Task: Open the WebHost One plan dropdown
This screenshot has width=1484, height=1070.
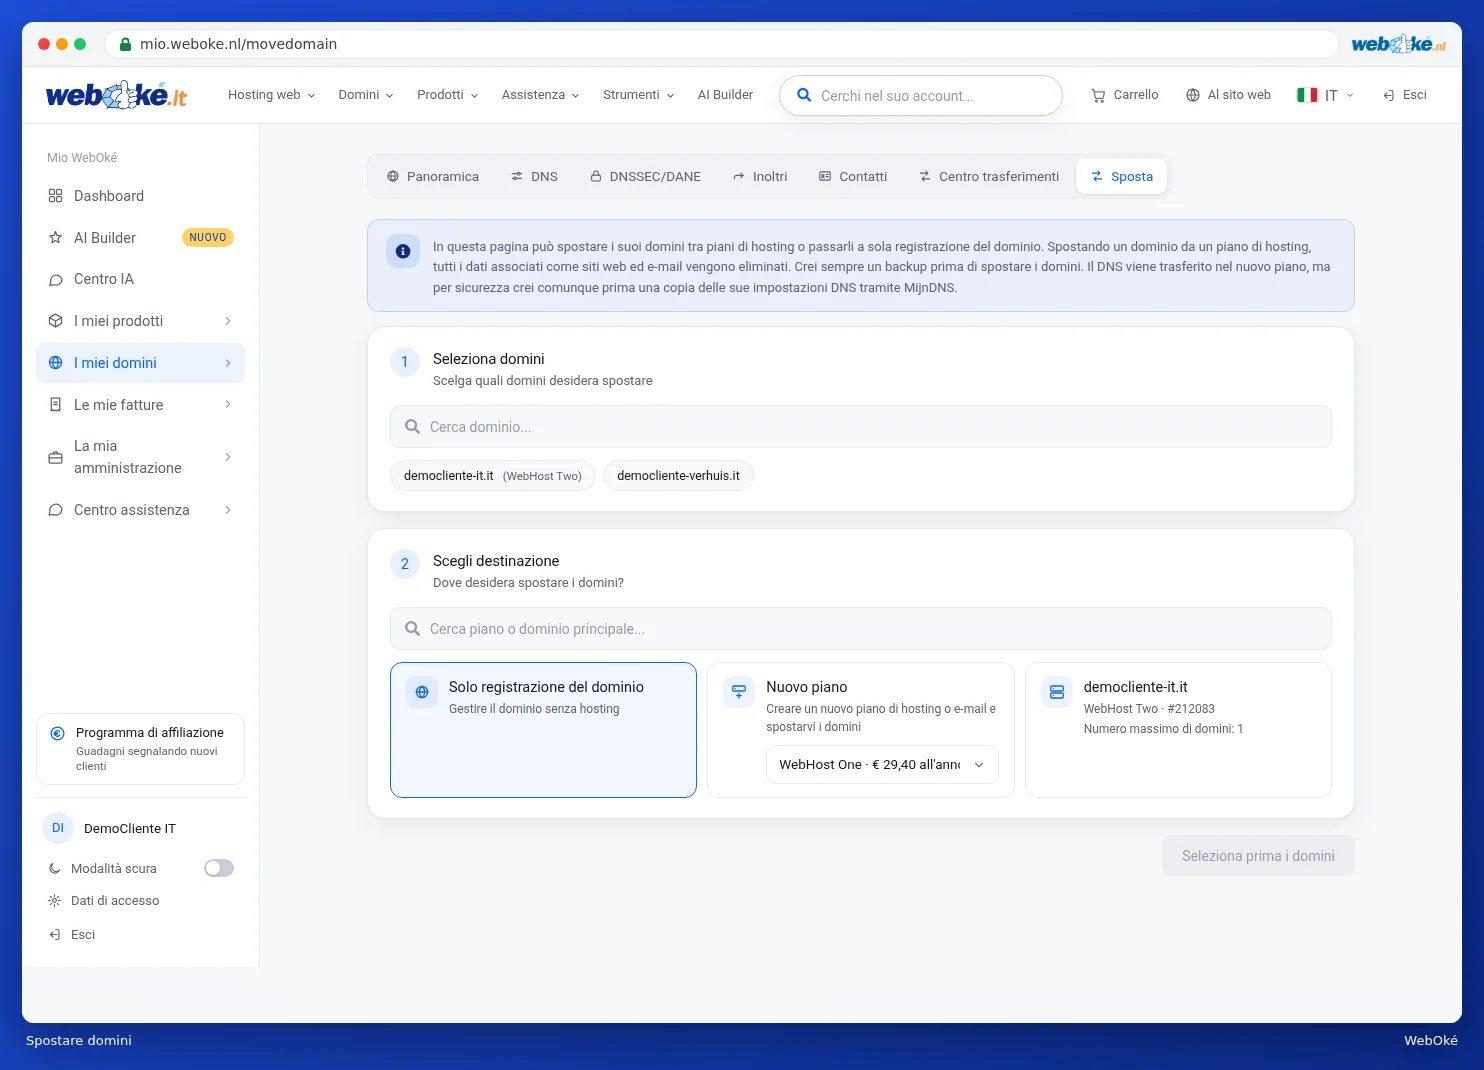Action: [x=882, y=765]
